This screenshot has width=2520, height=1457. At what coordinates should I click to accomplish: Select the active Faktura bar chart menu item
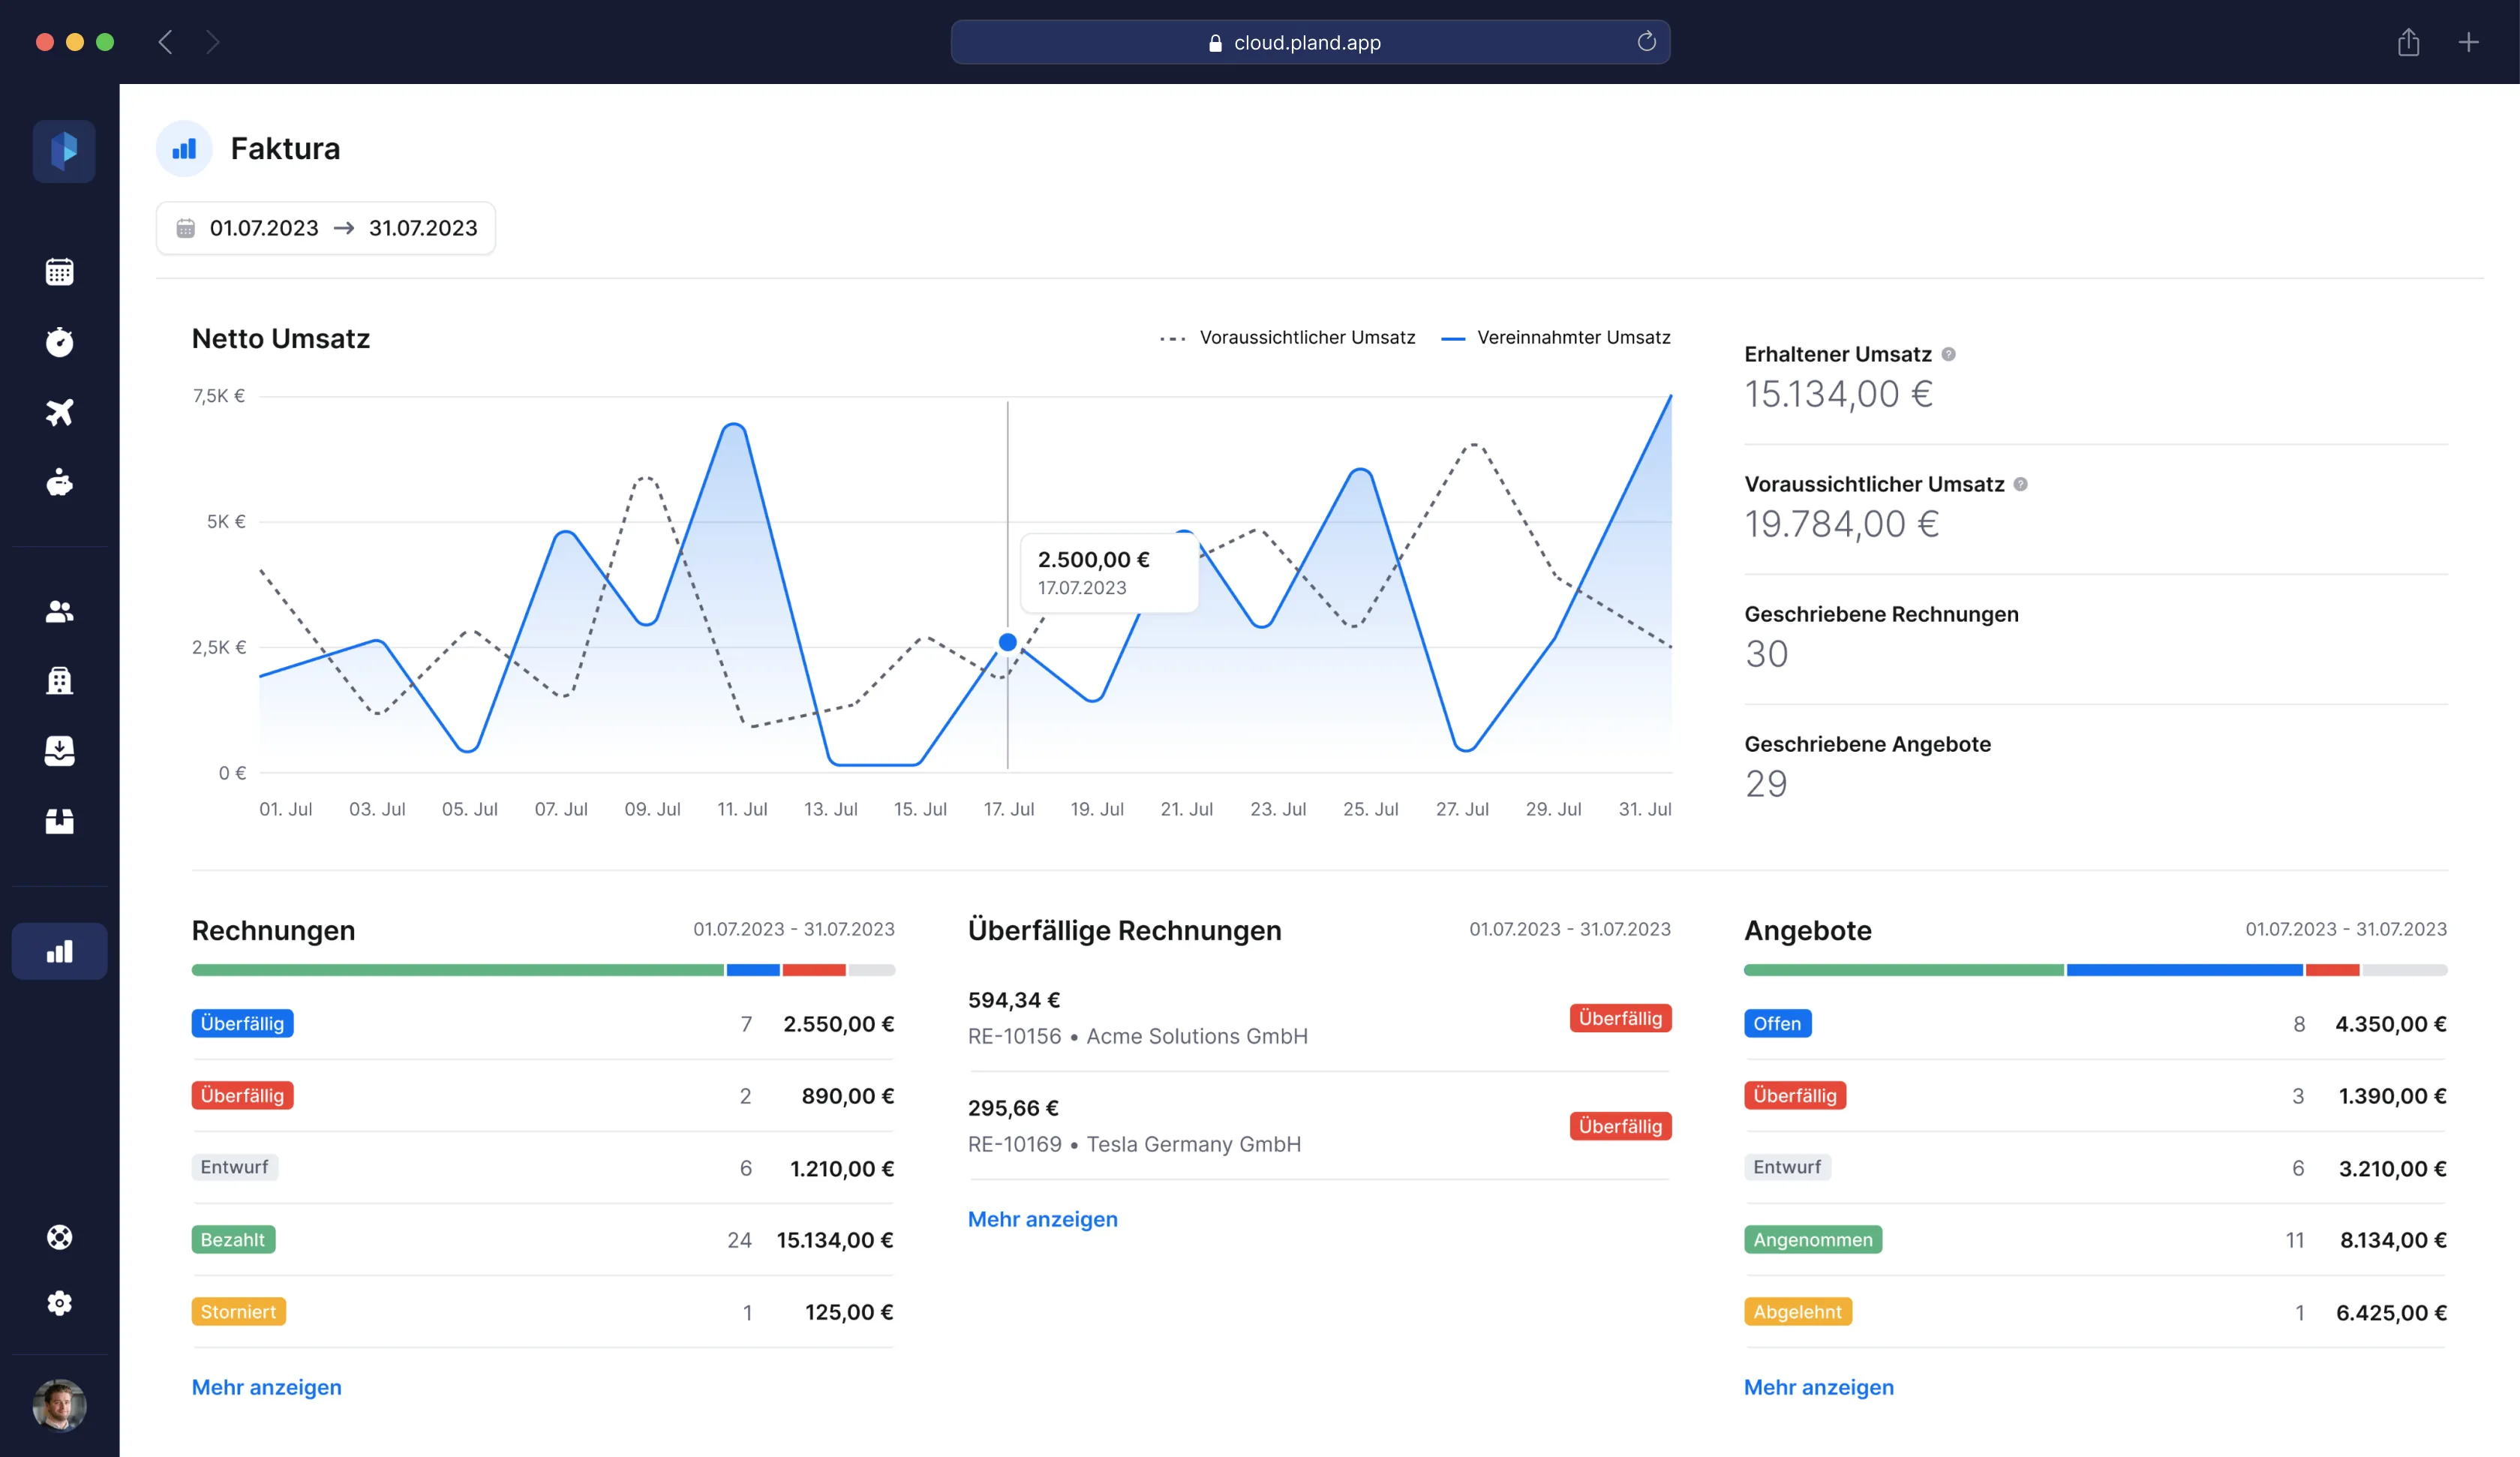pos(59,951)
